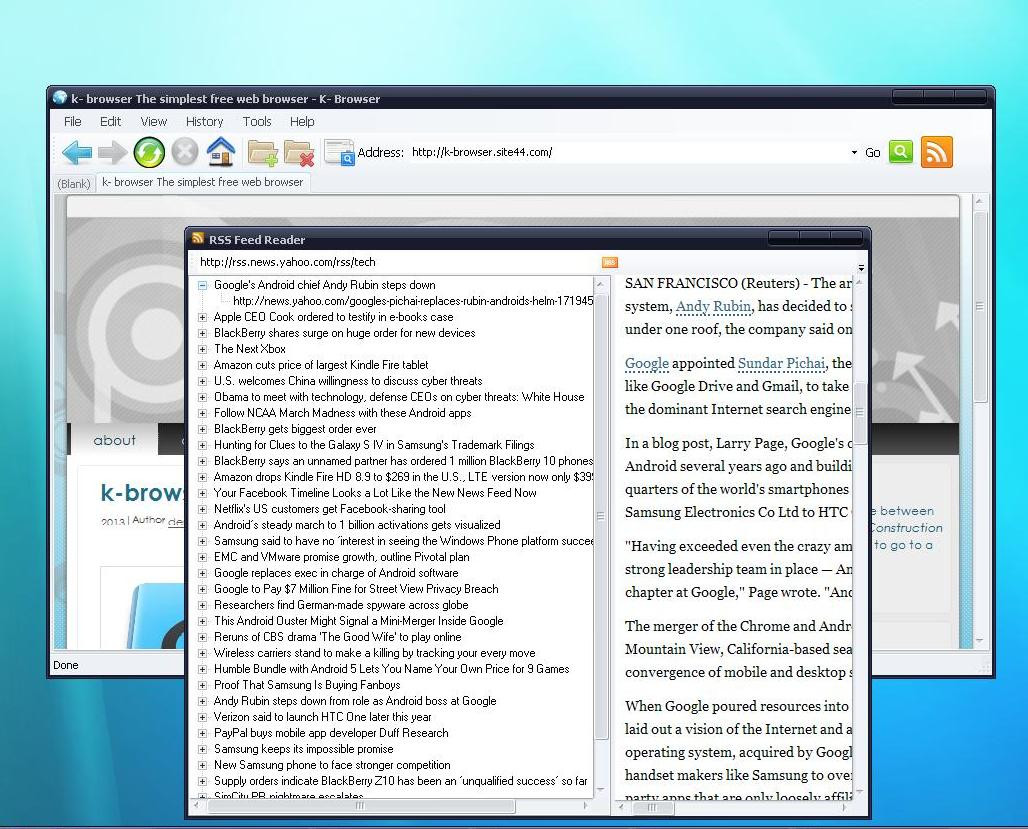Switch to the (Blank) tab
Viewport: 1028px width, 829px height.
74,184
